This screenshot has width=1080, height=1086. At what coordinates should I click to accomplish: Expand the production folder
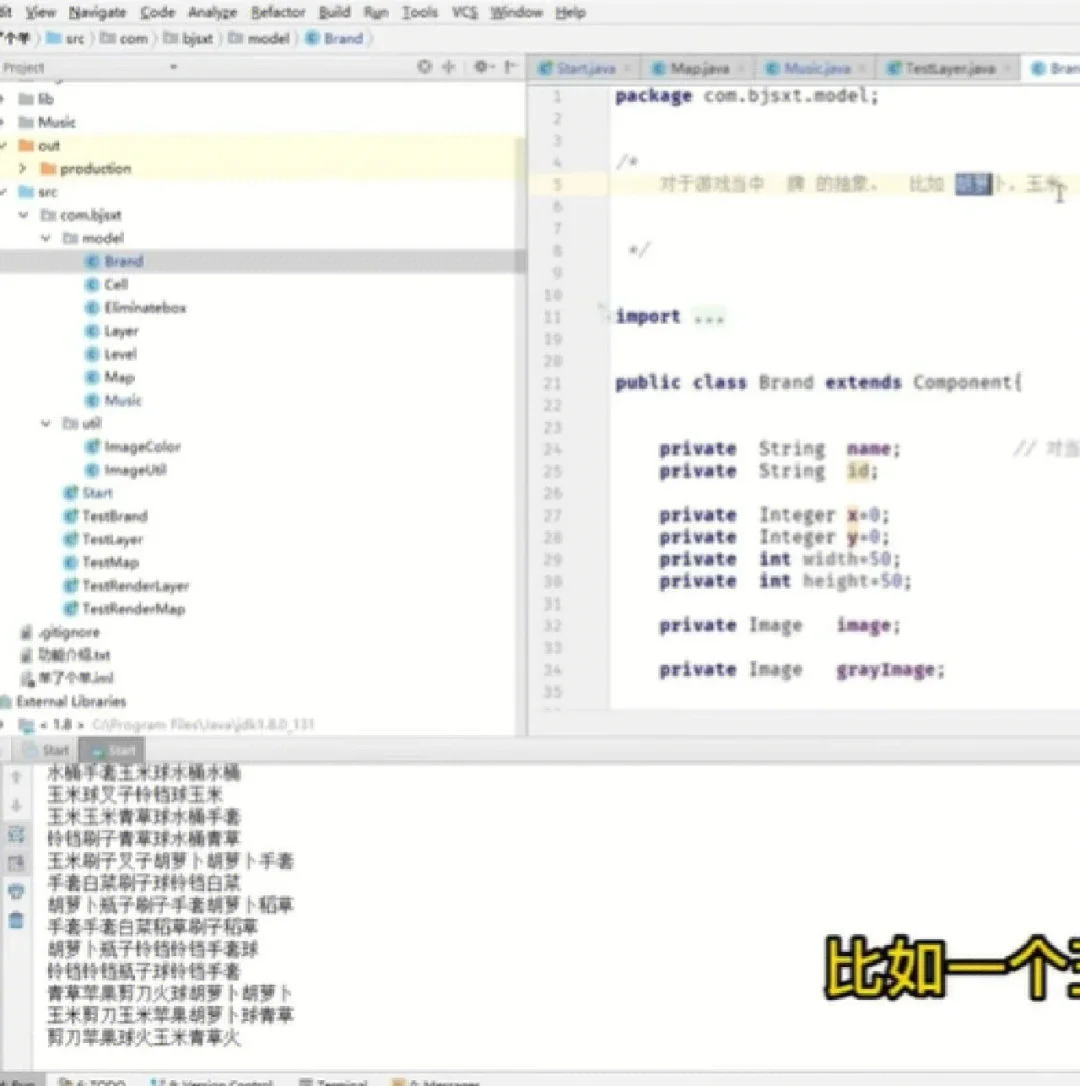(x=23, y=168)
